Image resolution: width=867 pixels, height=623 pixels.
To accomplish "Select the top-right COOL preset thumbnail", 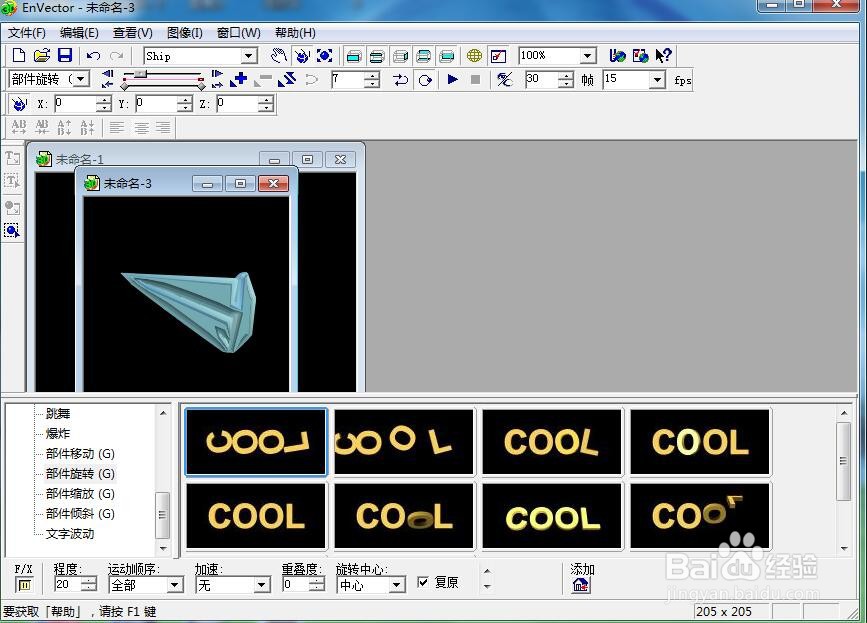I will pos(700,442).
